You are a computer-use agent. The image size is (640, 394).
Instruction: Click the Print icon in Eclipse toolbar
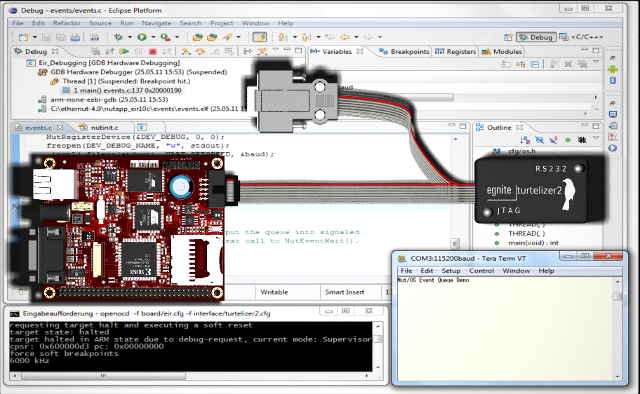click(x=75, y=38)
